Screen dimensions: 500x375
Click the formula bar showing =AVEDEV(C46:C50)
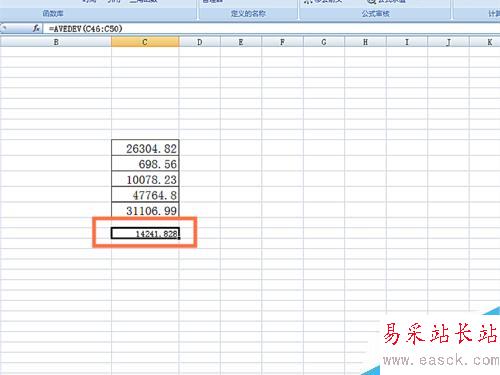[272, 29]
